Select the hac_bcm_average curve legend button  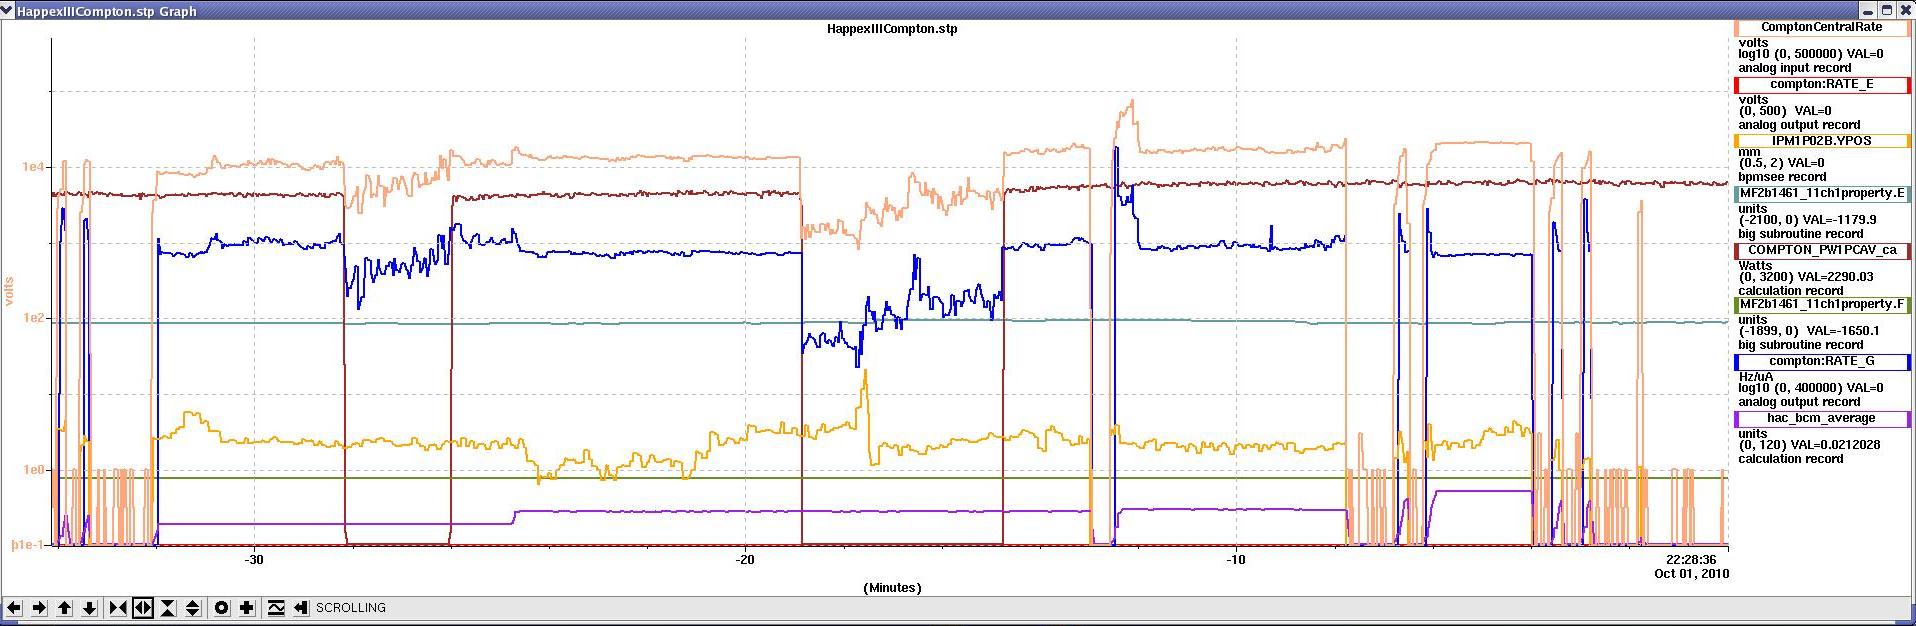[x=1821, y=419]
